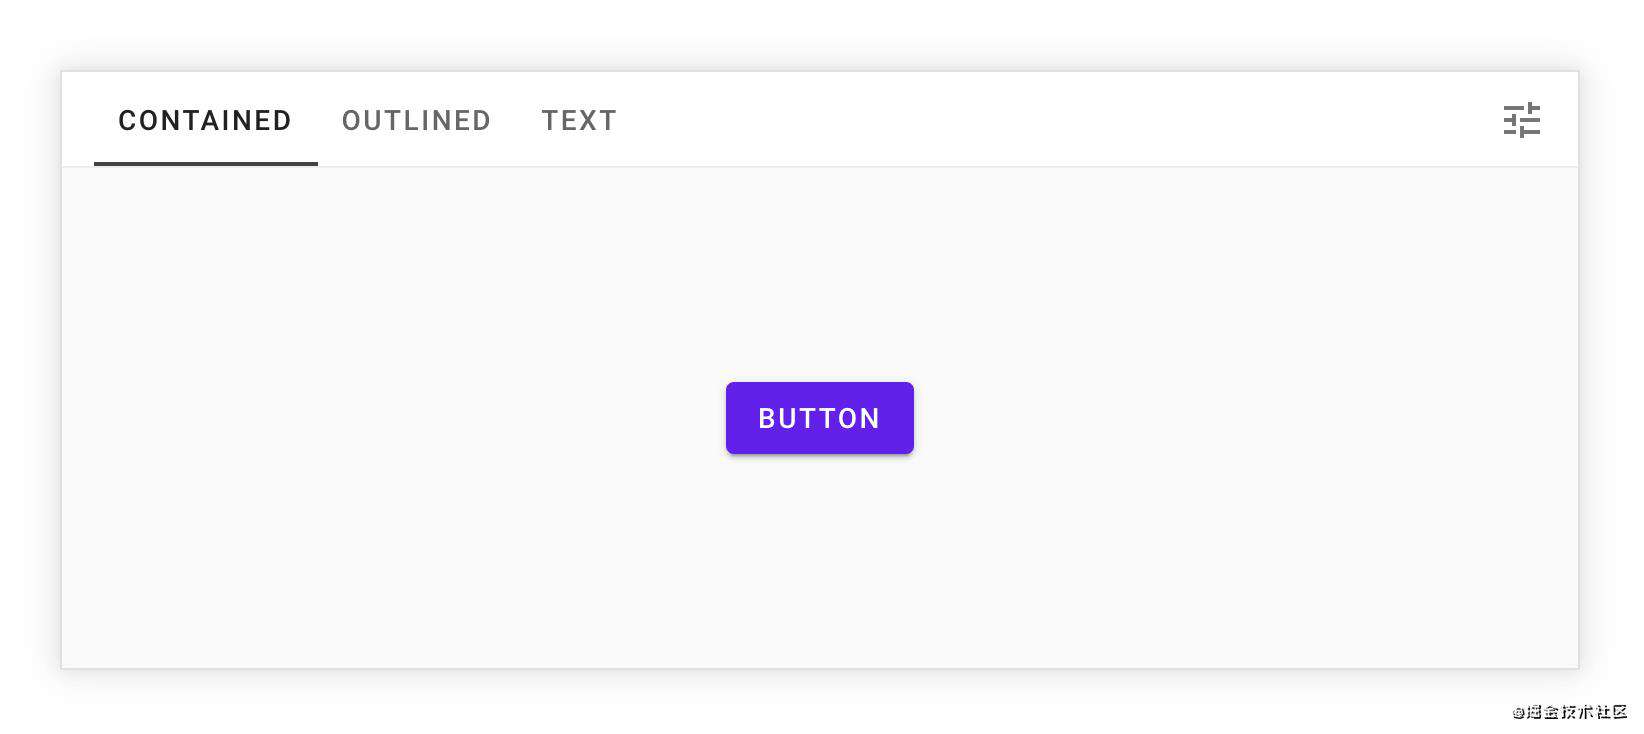Return to the contained button variant demo
1644x734 pixels.
tap(205, 120)
